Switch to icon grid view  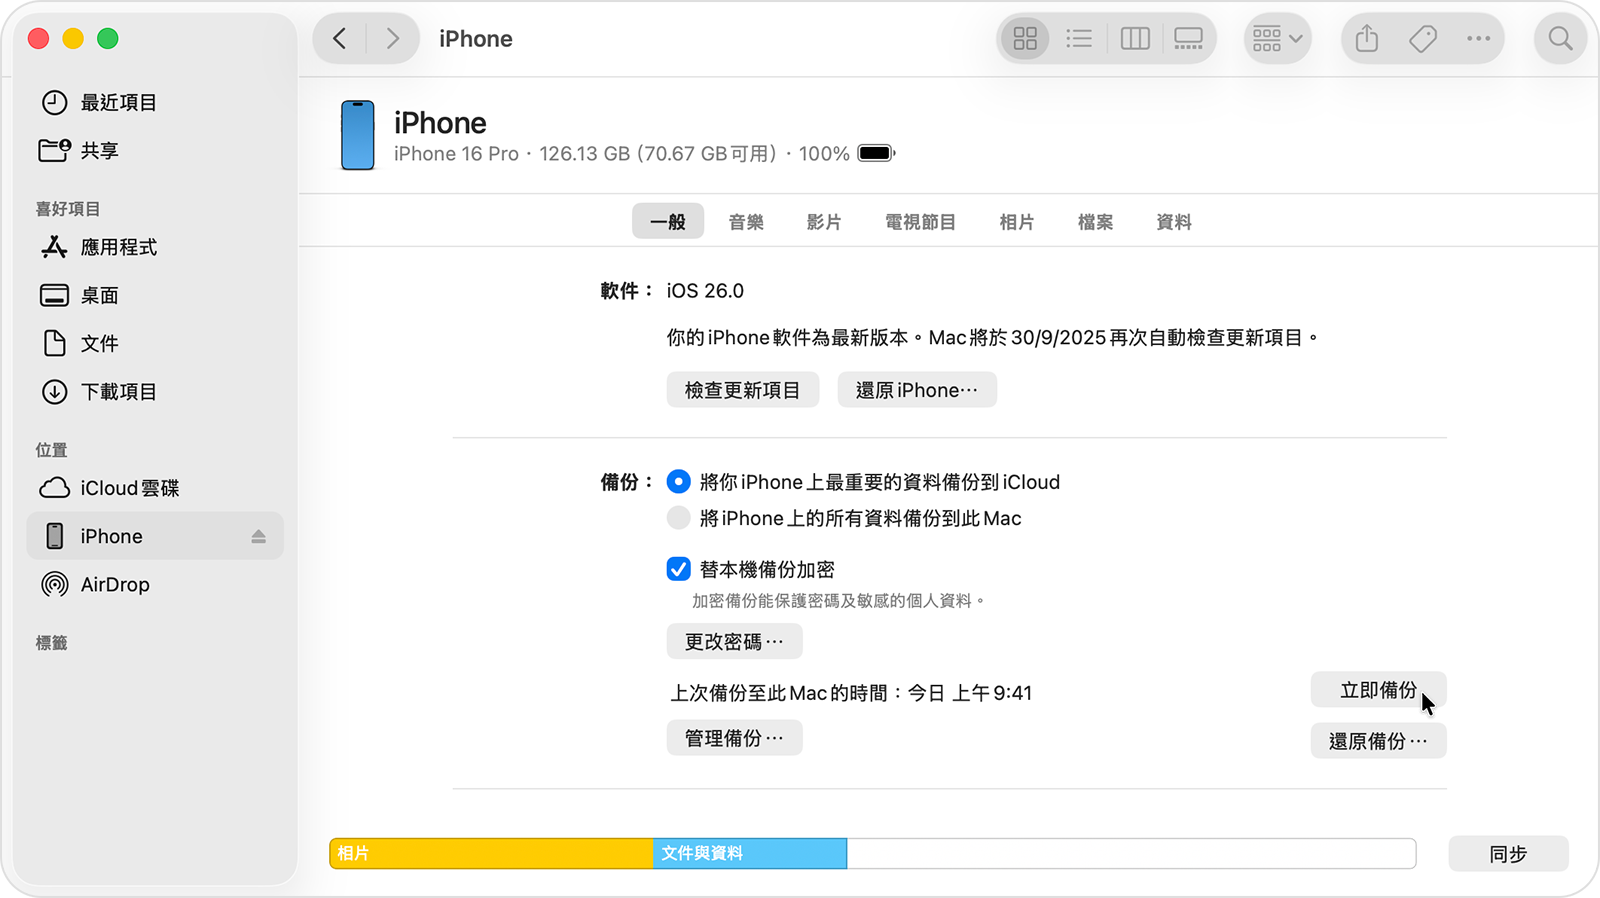click(1025, 39)
